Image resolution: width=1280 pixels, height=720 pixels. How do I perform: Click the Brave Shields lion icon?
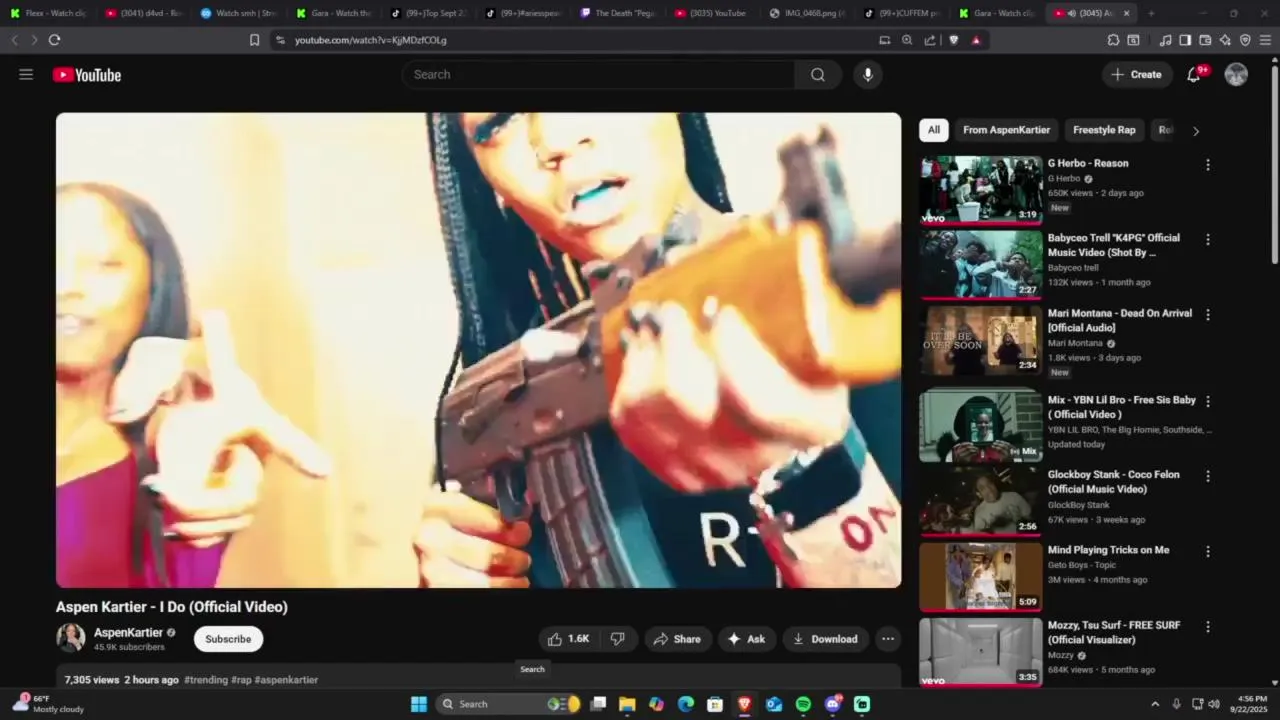pyautogui.click(x=953, y=40)
